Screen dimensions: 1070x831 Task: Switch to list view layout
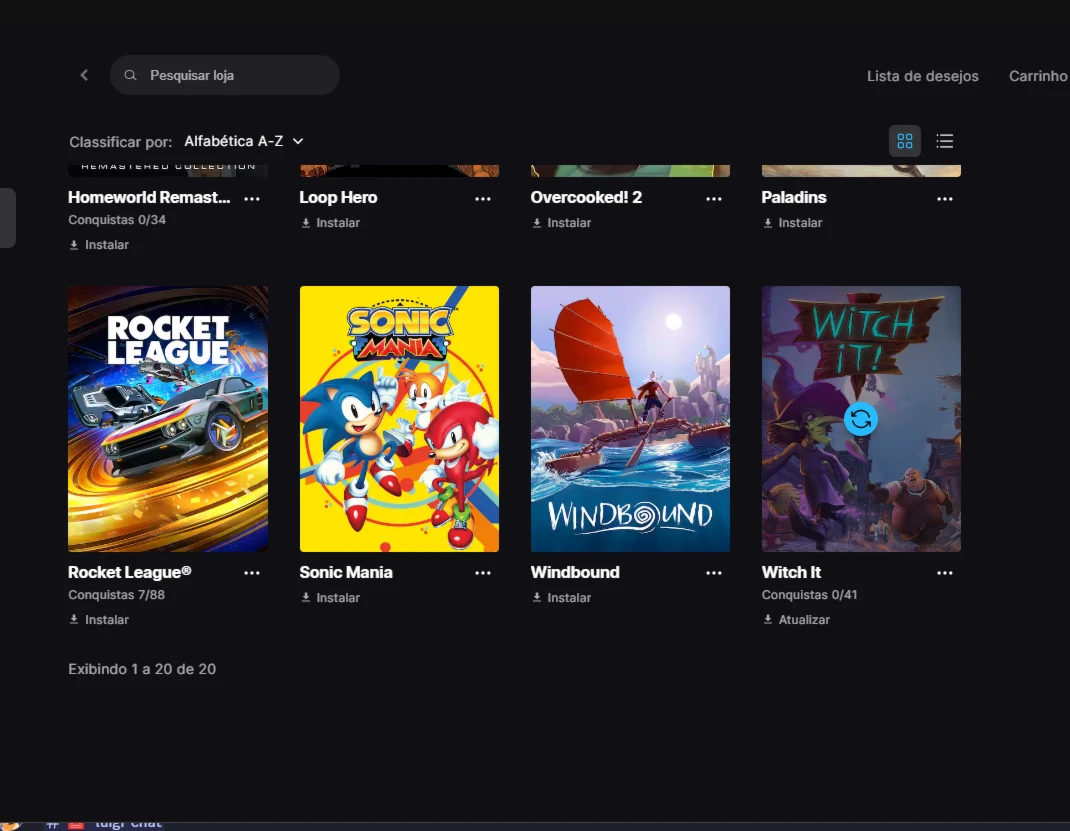[x=944, y=141]
